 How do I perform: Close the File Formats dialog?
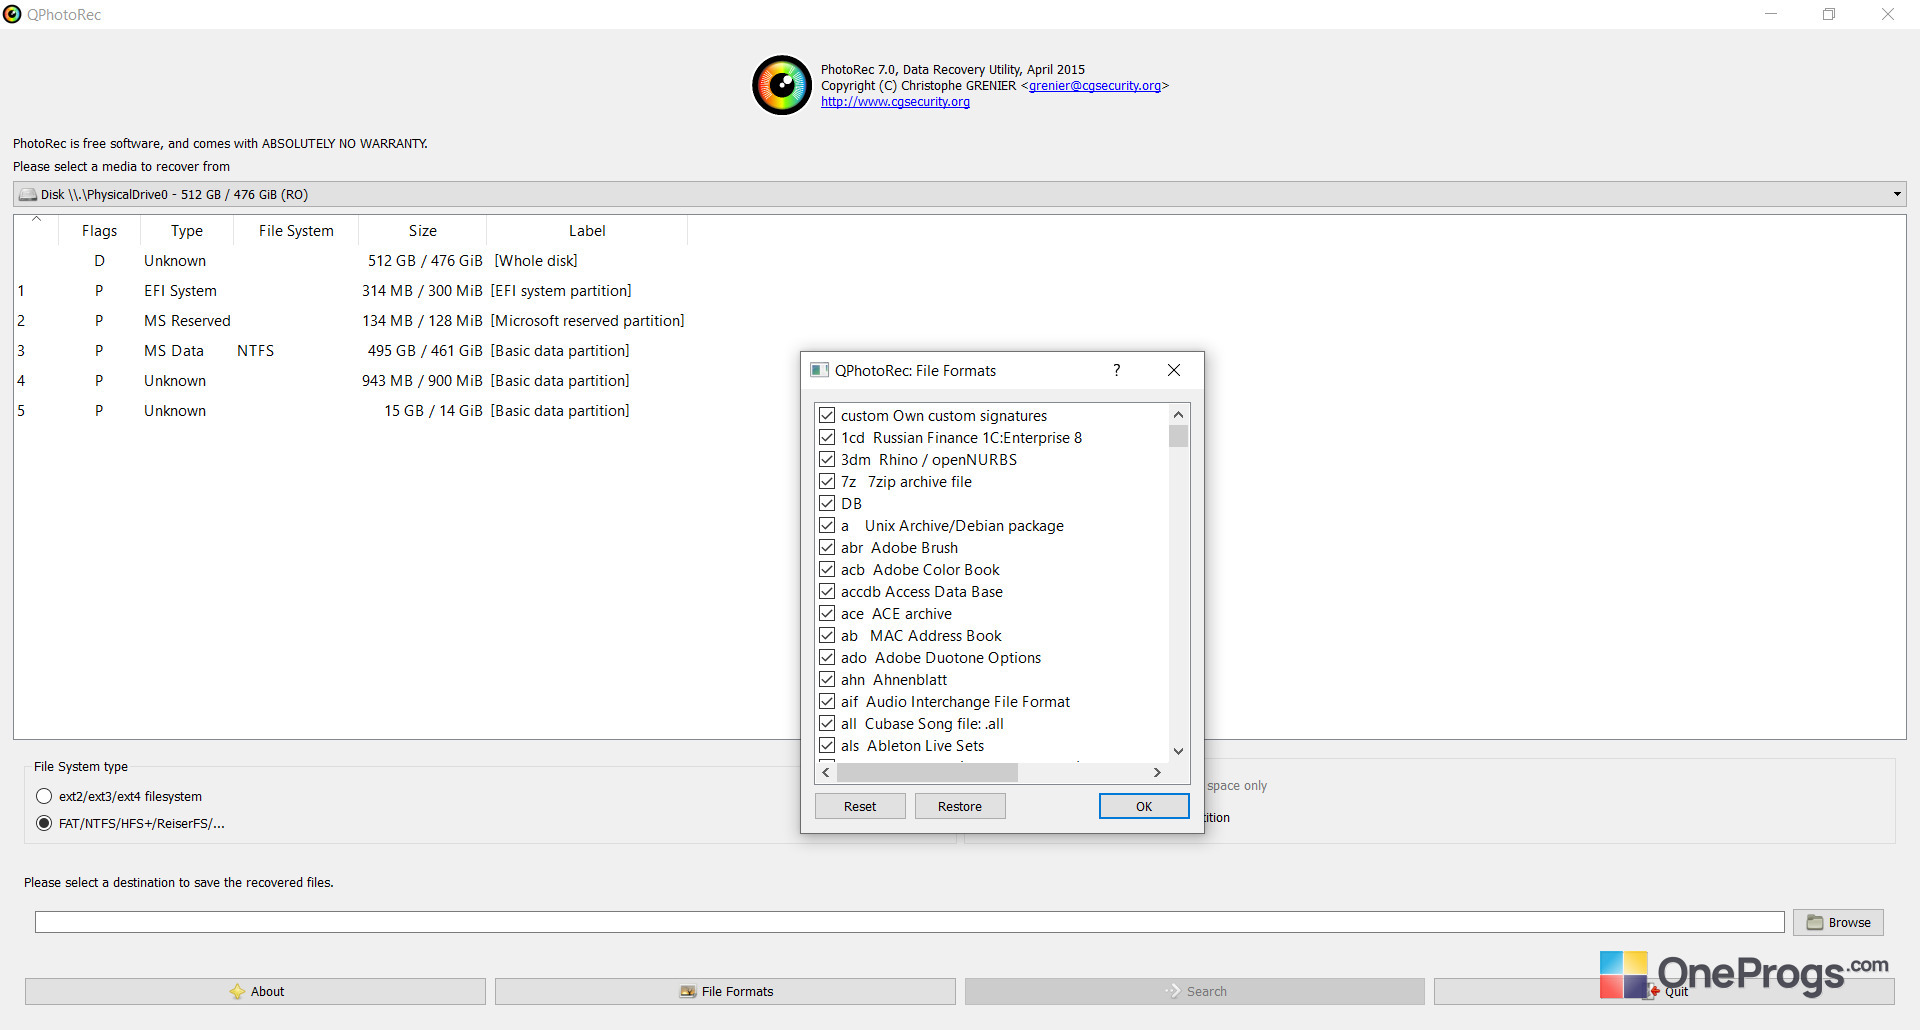[1174, 370]
